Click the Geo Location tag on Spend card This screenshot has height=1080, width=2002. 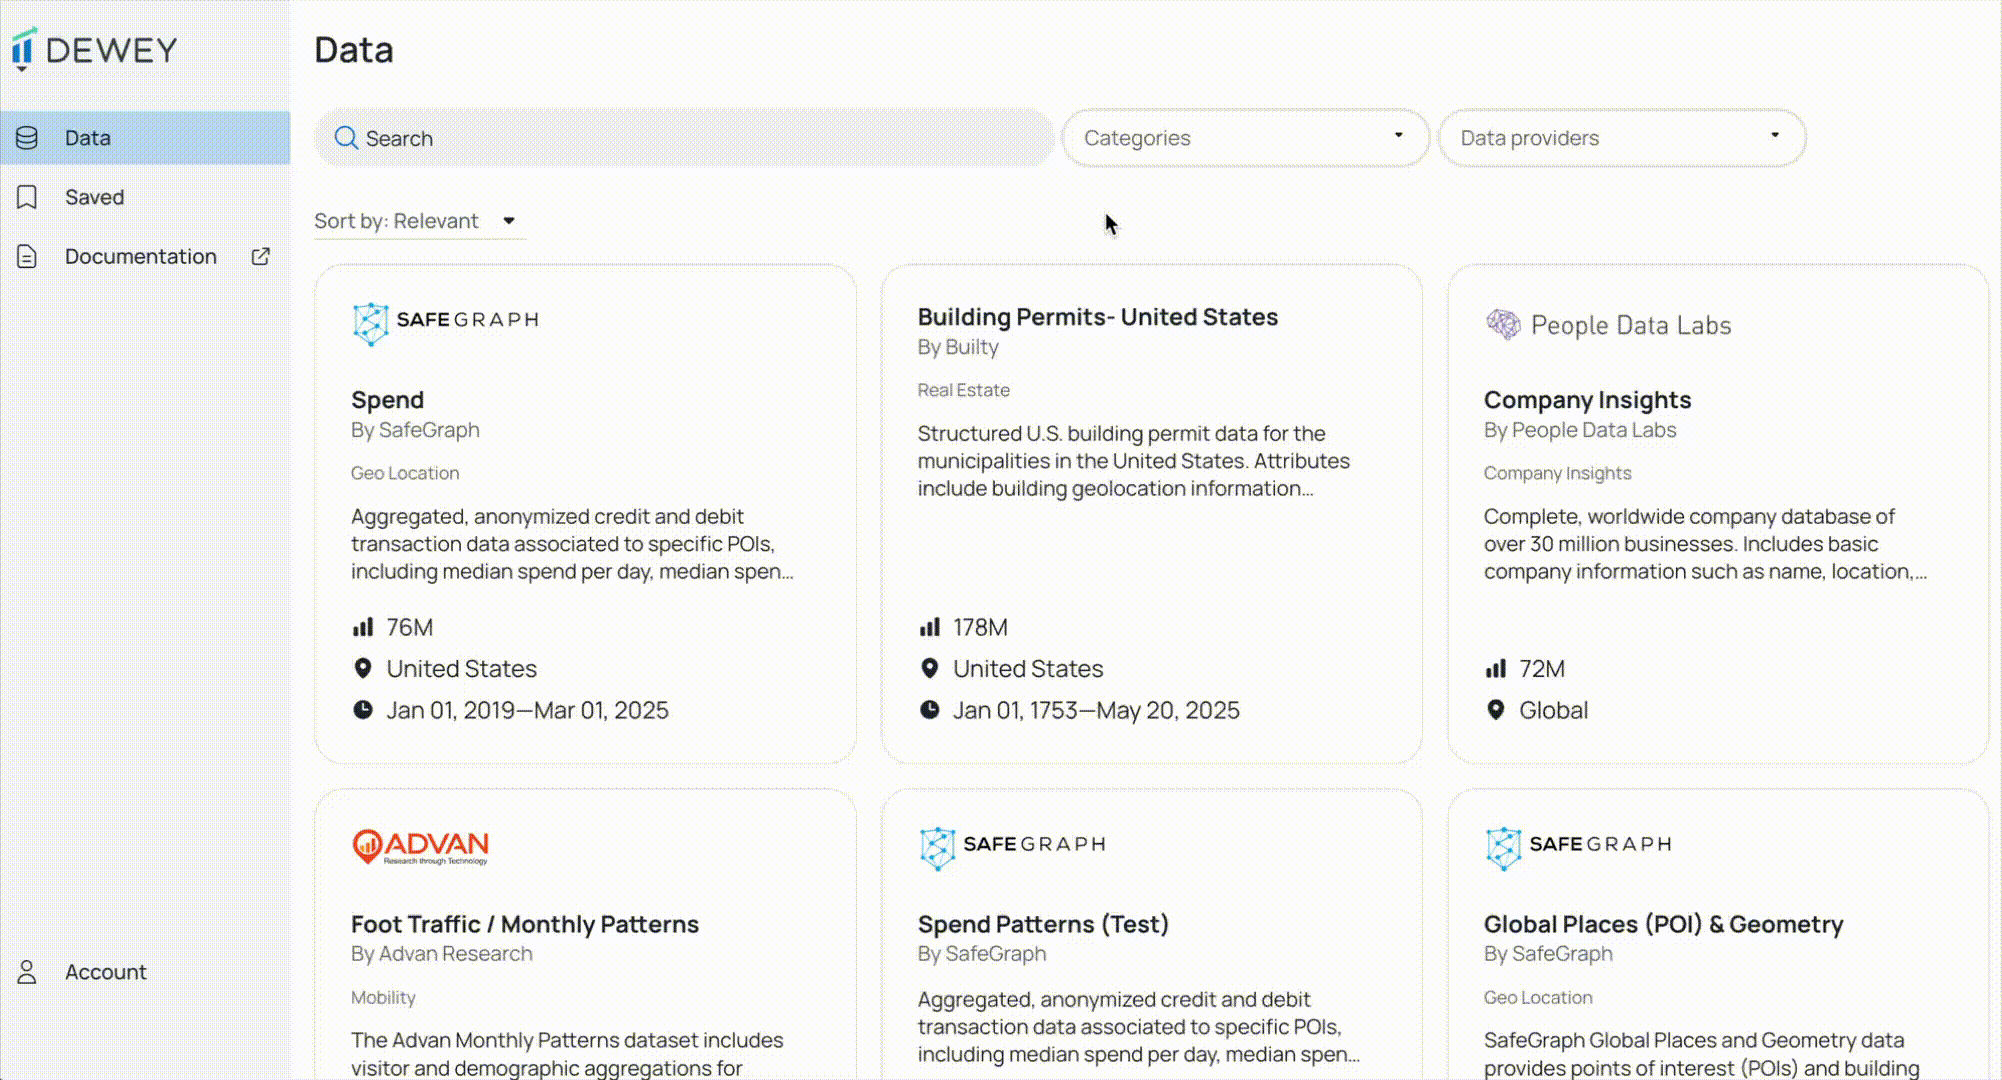pyautogui.click(x=405, y=473)
